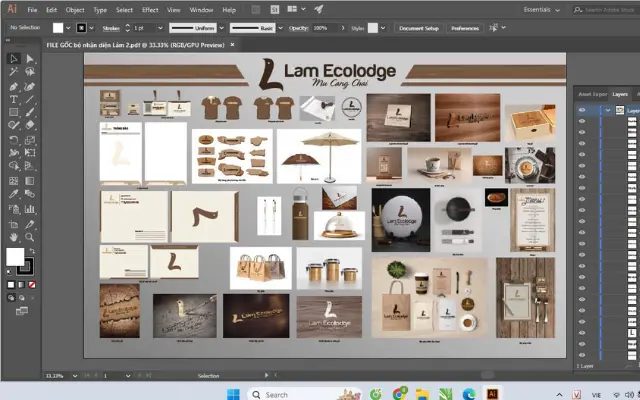The image size is (640, 400).
Task: Click the Fill color swatch in control bar
Action: tap(57, 28)
